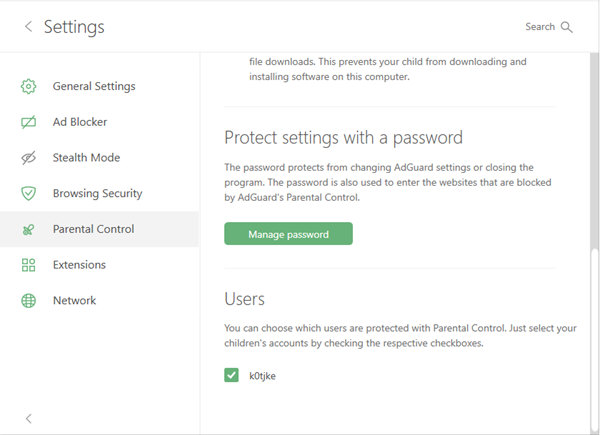Click the Settings page title

74,27
